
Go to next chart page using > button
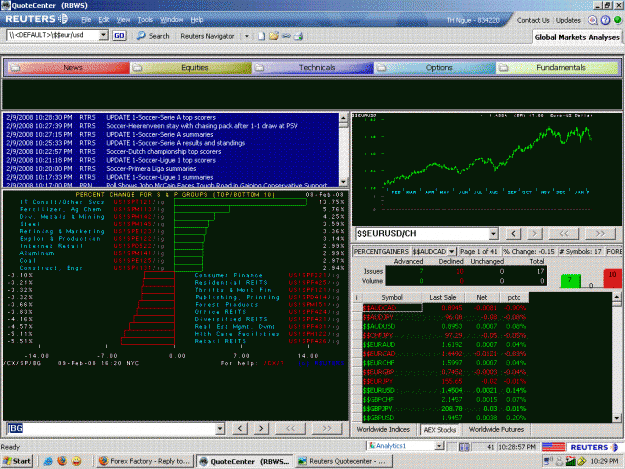point(535,234)
